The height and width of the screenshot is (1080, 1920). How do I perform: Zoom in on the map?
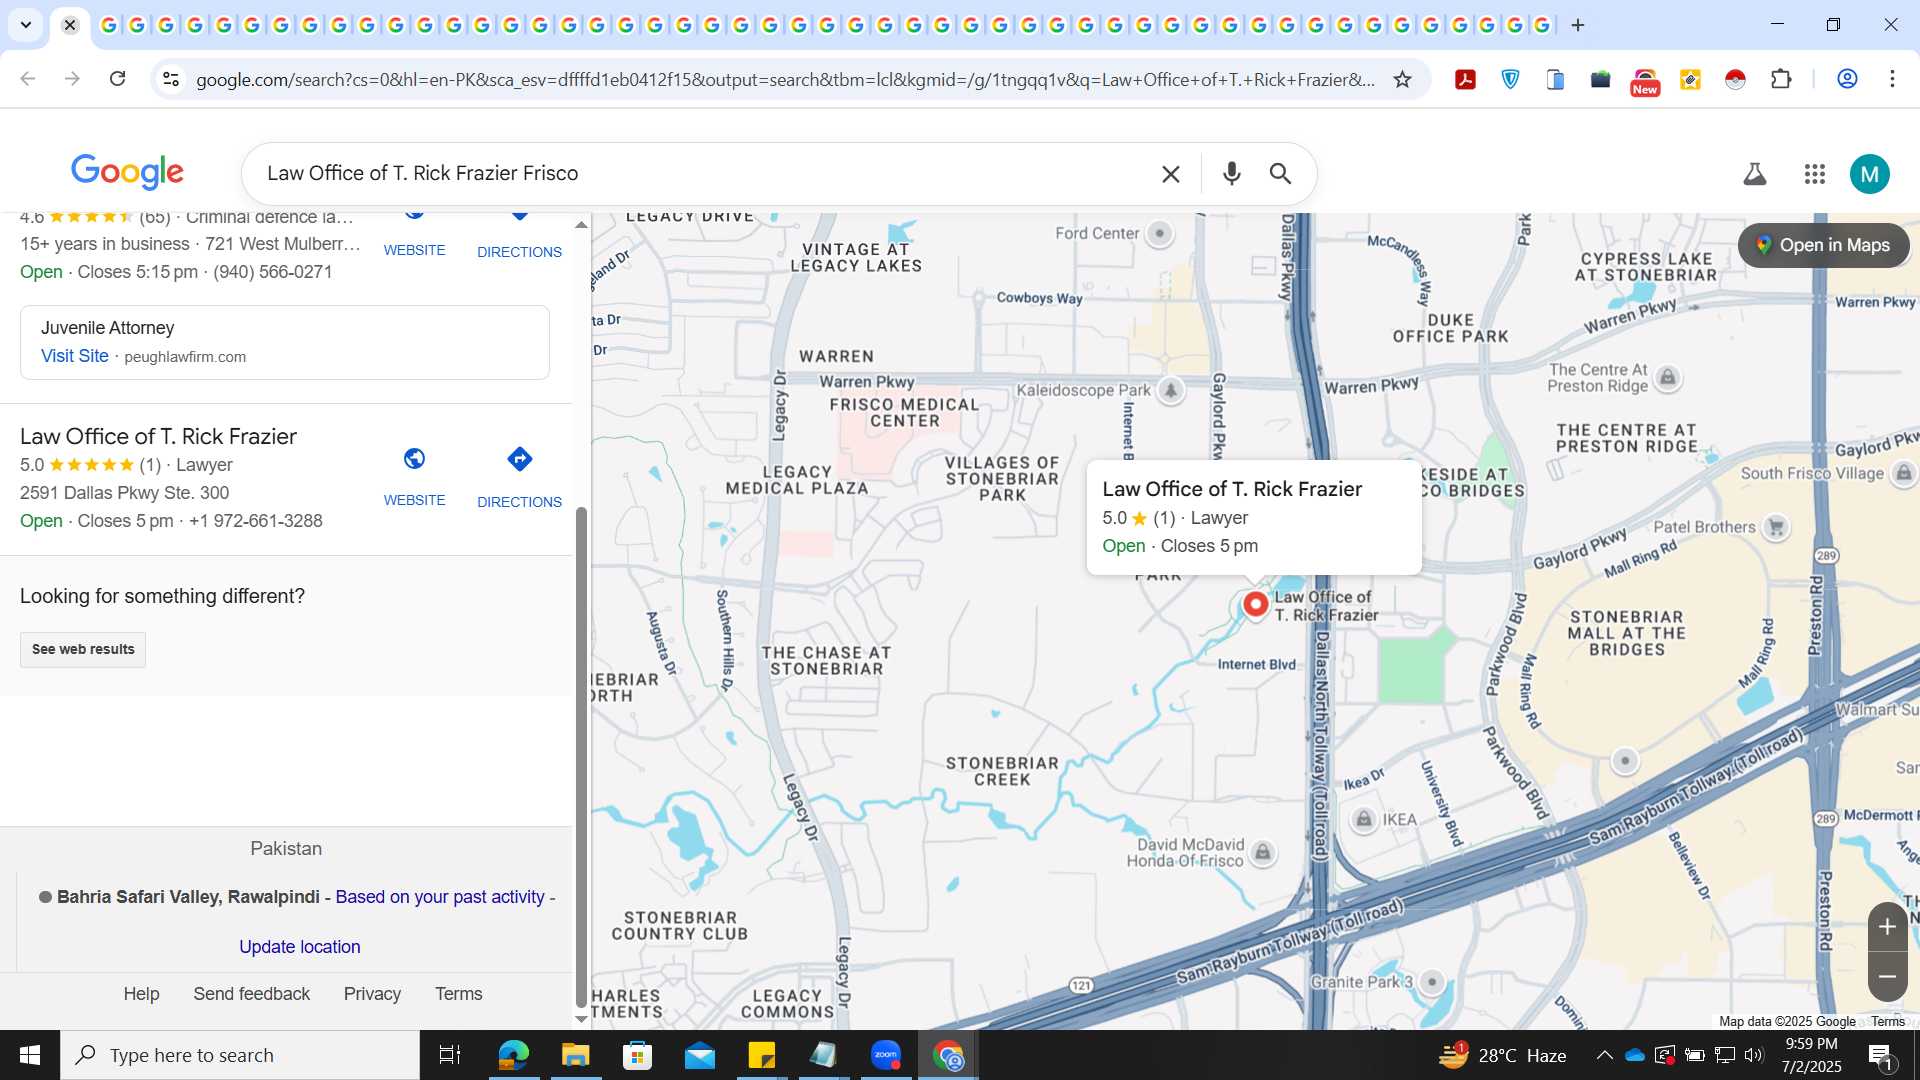click(1887, 927)
